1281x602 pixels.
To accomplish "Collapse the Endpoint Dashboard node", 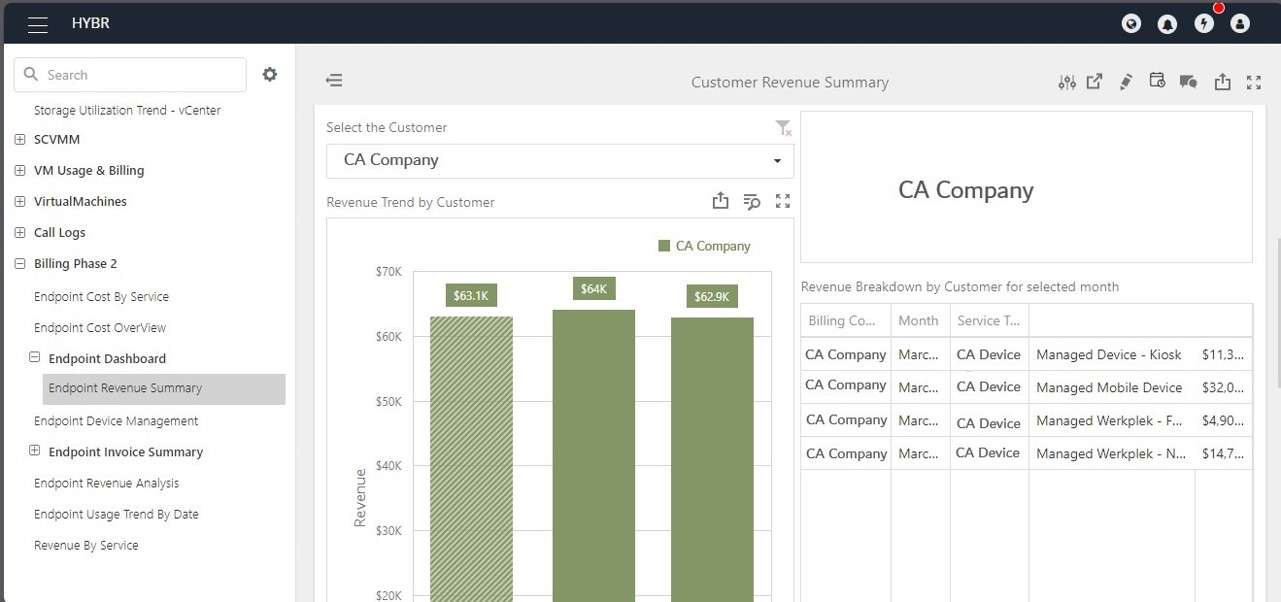I will [34, 357].
